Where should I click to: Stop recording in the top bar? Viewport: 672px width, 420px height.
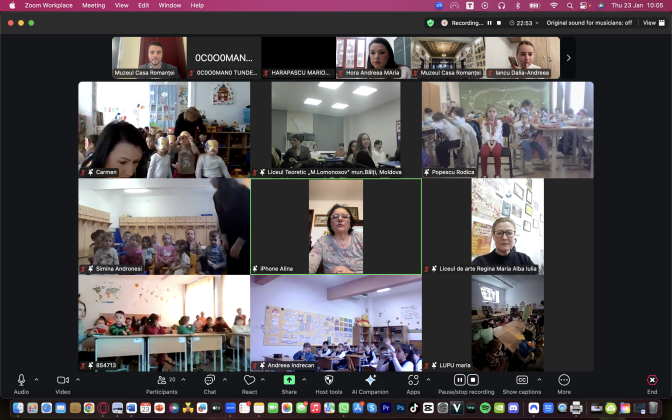[x=501, y=22]
